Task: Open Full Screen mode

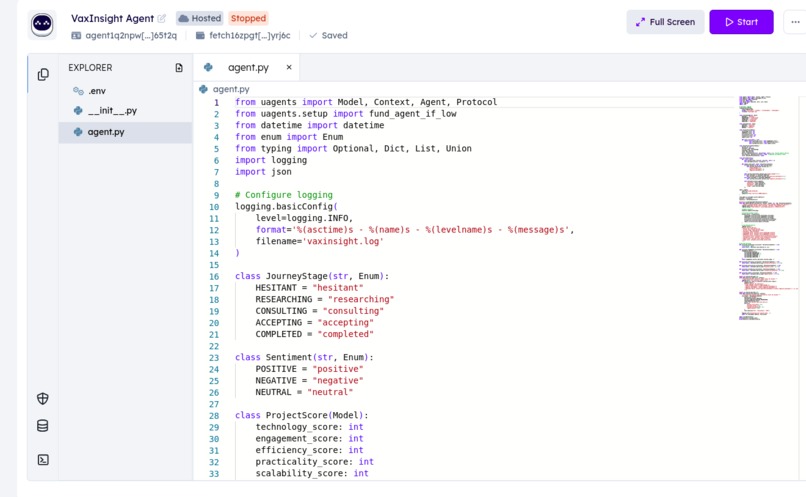Action: point(665,22)
